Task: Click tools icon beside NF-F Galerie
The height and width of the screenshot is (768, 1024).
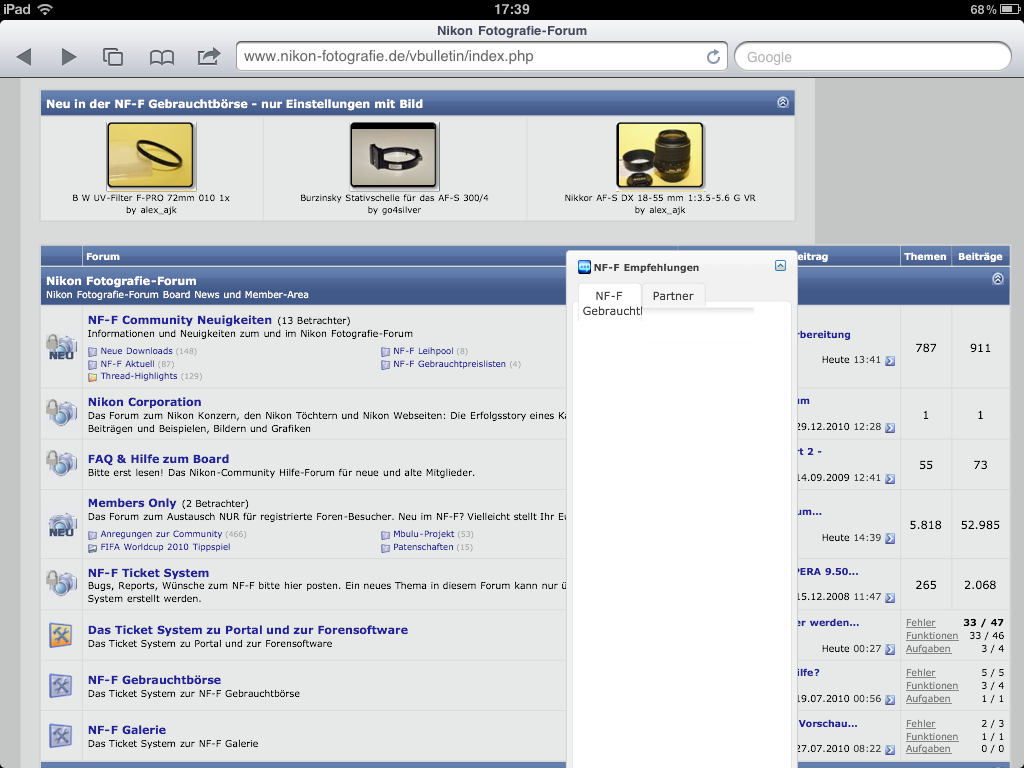Action: [x=61, y=736]
